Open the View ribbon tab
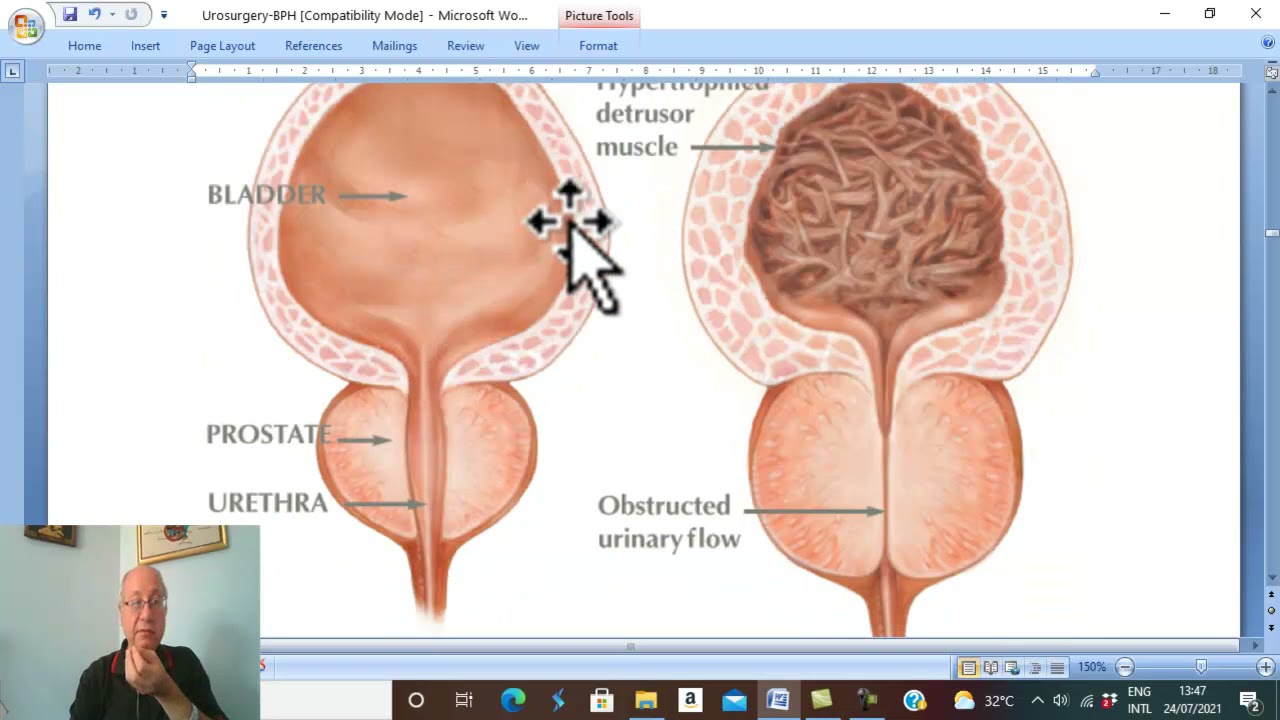 coord(526,46)
